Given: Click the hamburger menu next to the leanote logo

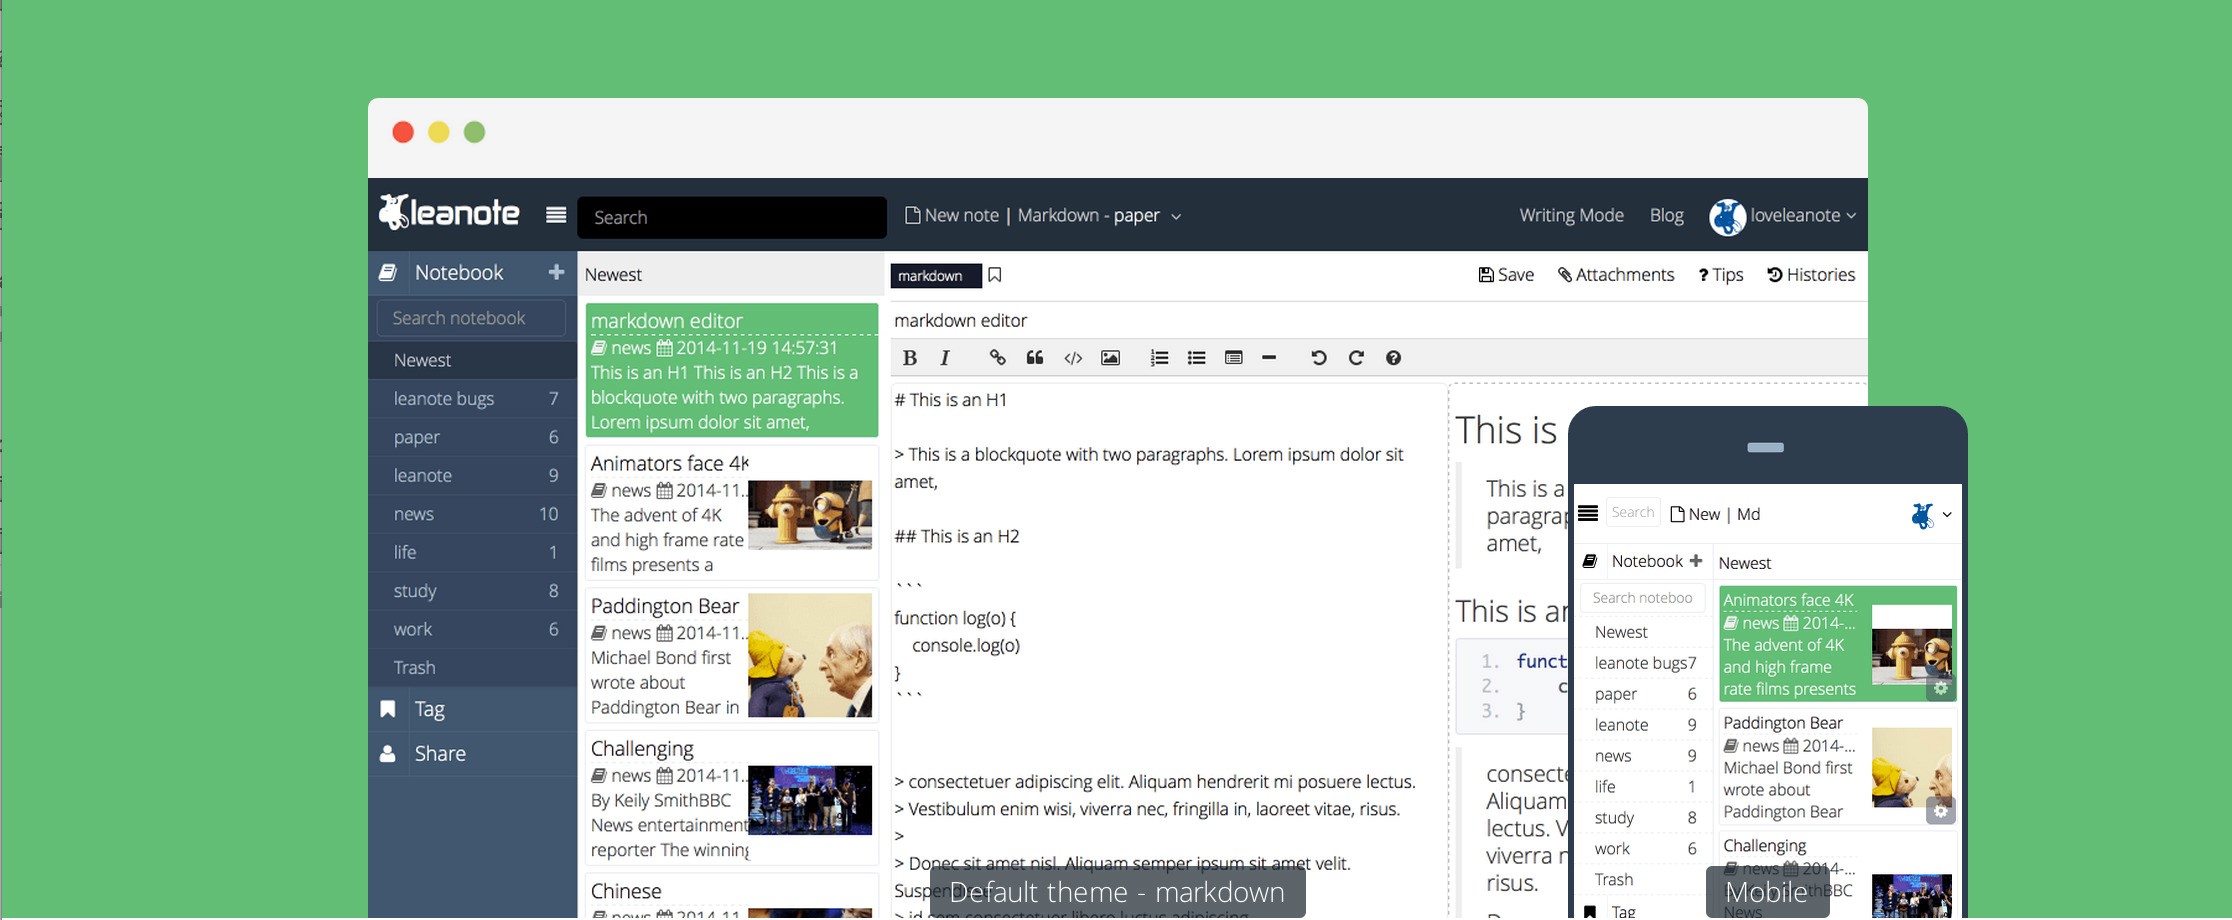Looking at the screenshot, I should pyautogui.click(x=556, y=215).
